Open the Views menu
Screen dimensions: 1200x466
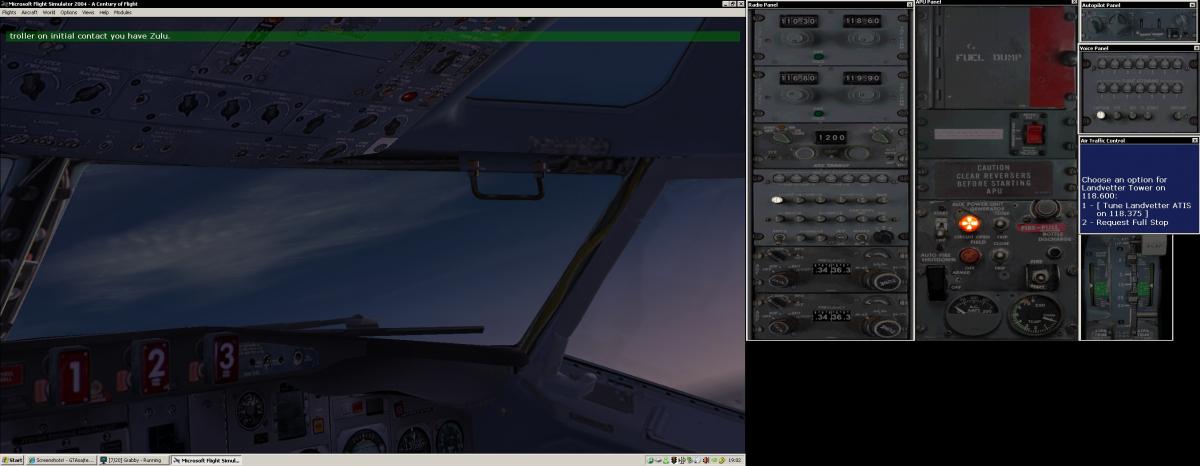pos(88,12)
